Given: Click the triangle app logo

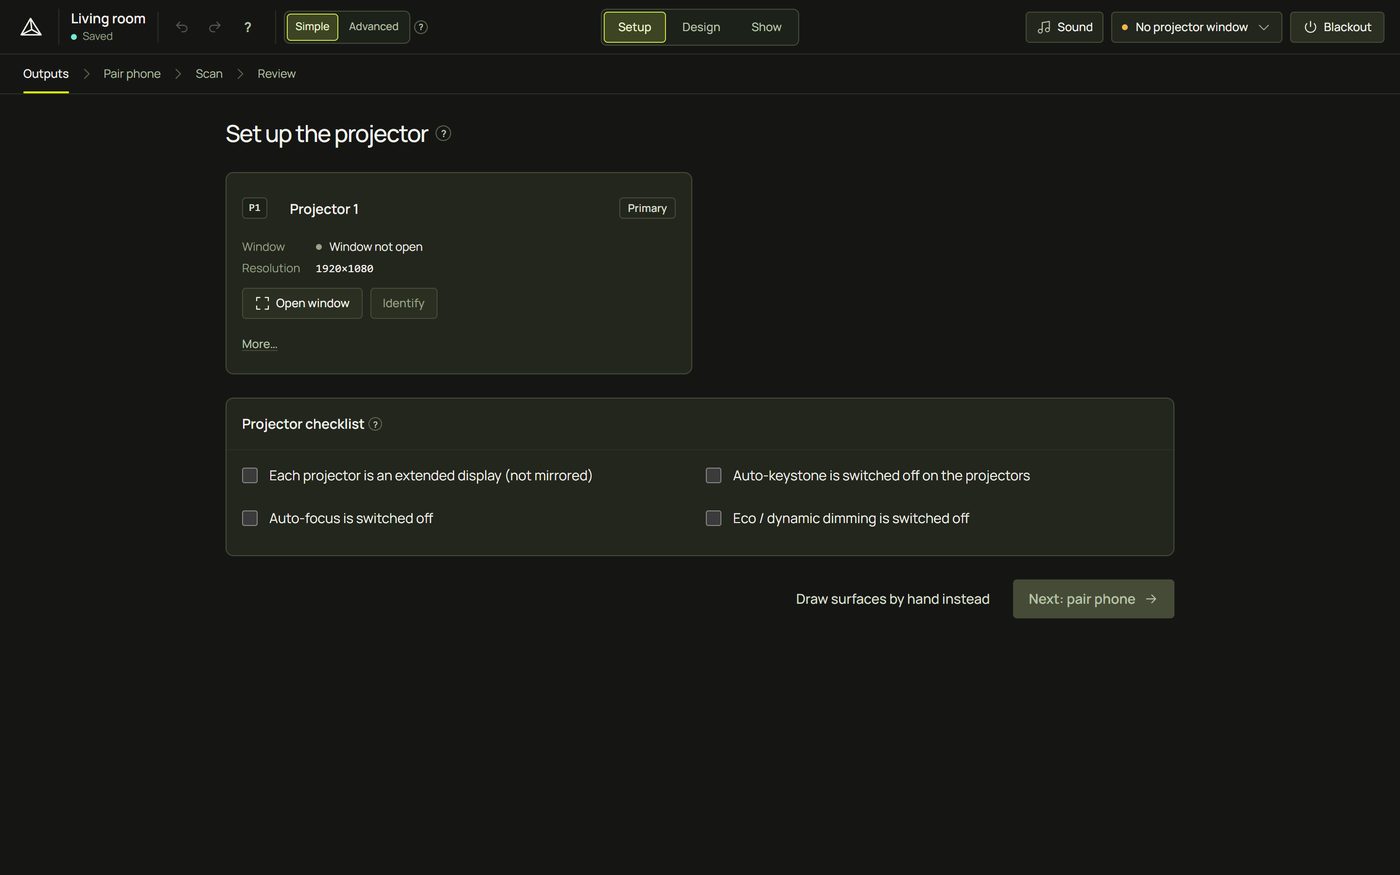Looking at the screenshot, I should [x=31, y=27].
